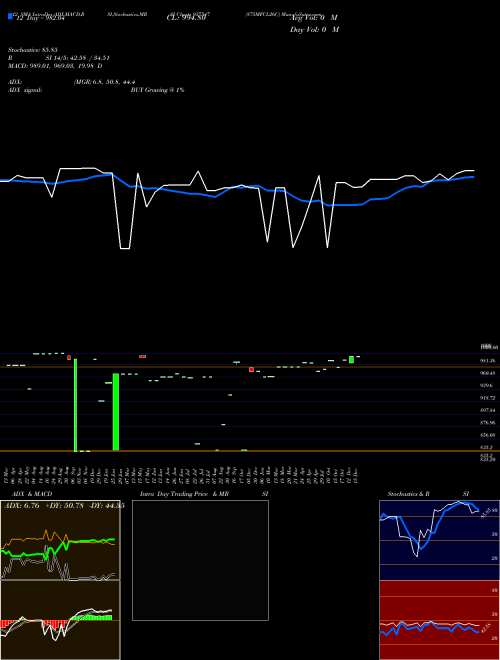Click the 'CL: 994.80' closing price text
Image resolution: width=500 pixels, height=660 pixels.
[186, 18]
